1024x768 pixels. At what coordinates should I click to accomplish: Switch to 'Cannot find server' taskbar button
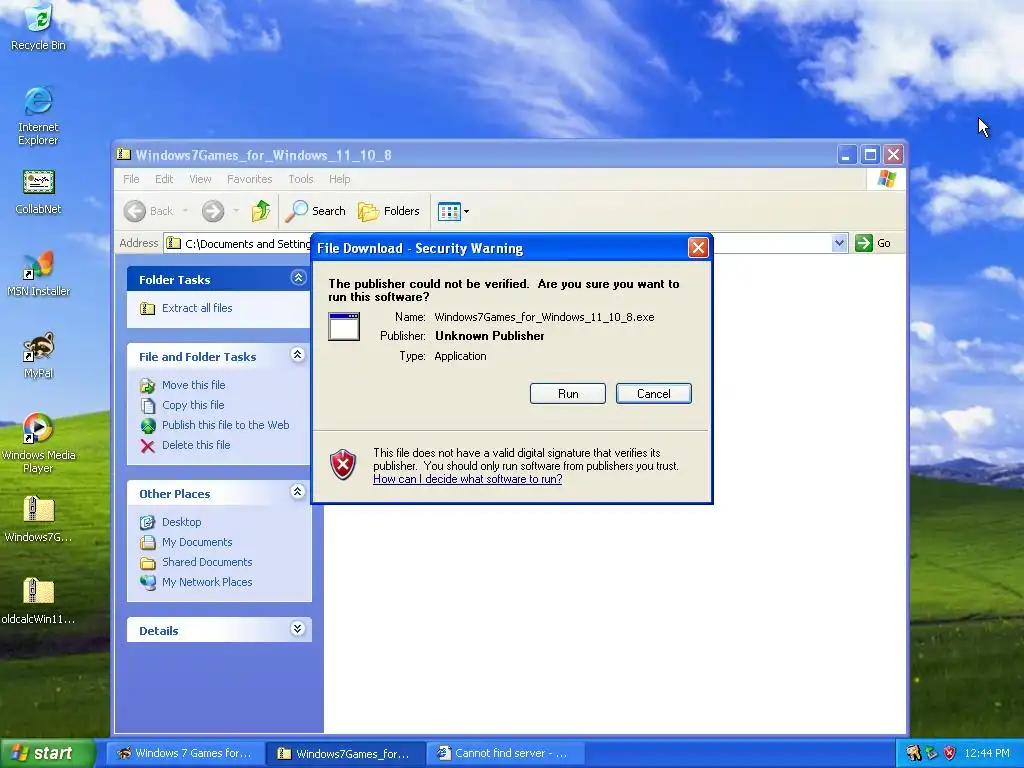pos(504,754)
